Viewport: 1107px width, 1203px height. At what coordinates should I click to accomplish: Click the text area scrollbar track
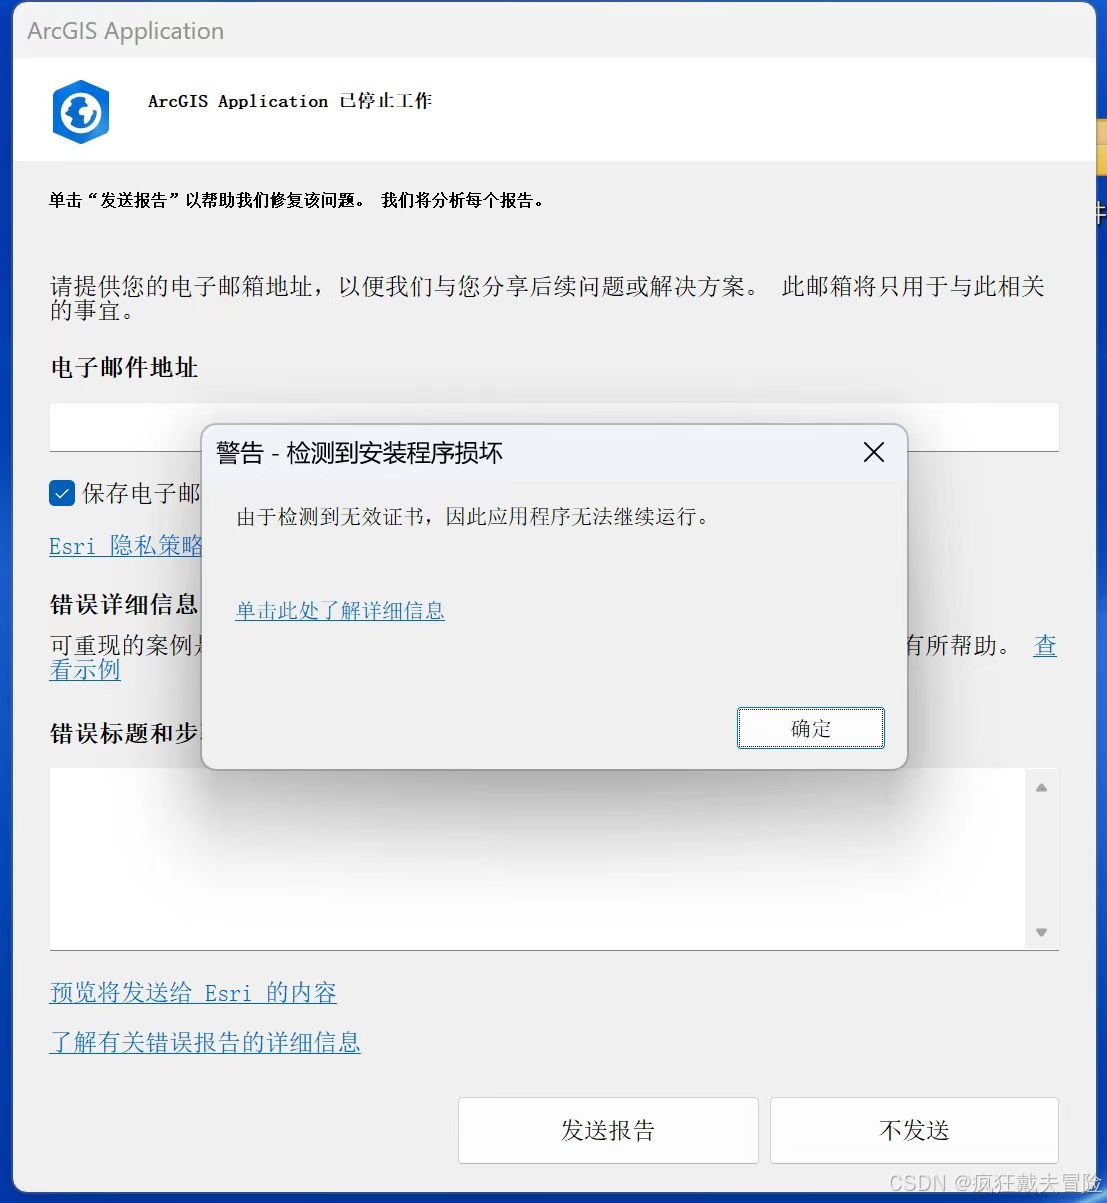(1041, 860)
